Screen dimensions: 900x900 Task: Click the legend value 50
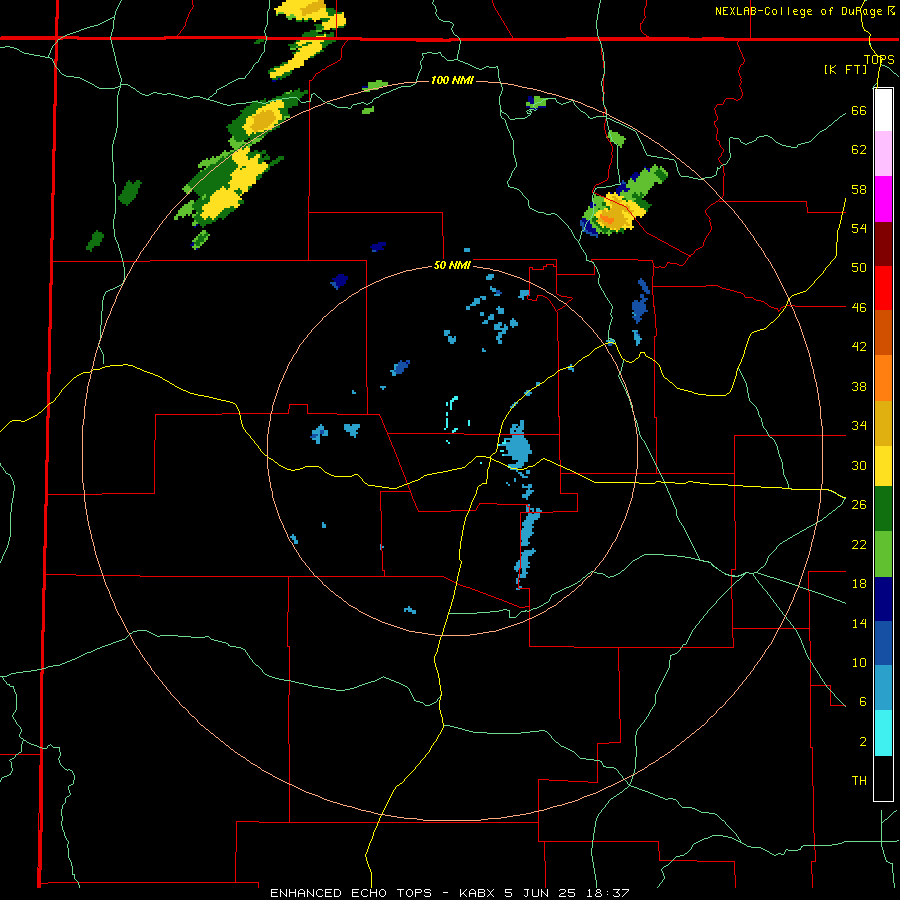859,268
